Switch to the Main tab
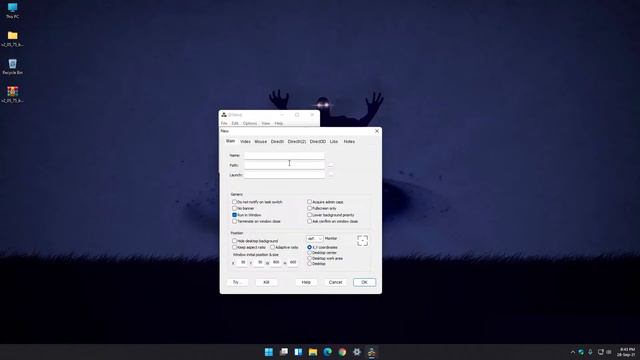This screenshot has width=640, height=360. (231, 141)
